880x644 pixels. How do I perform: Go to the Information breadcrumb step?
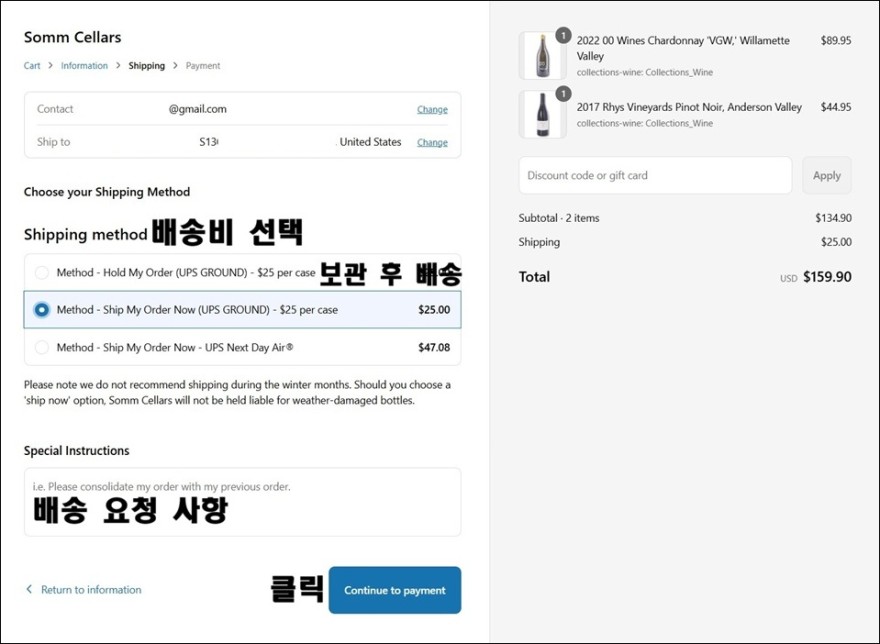84,66
